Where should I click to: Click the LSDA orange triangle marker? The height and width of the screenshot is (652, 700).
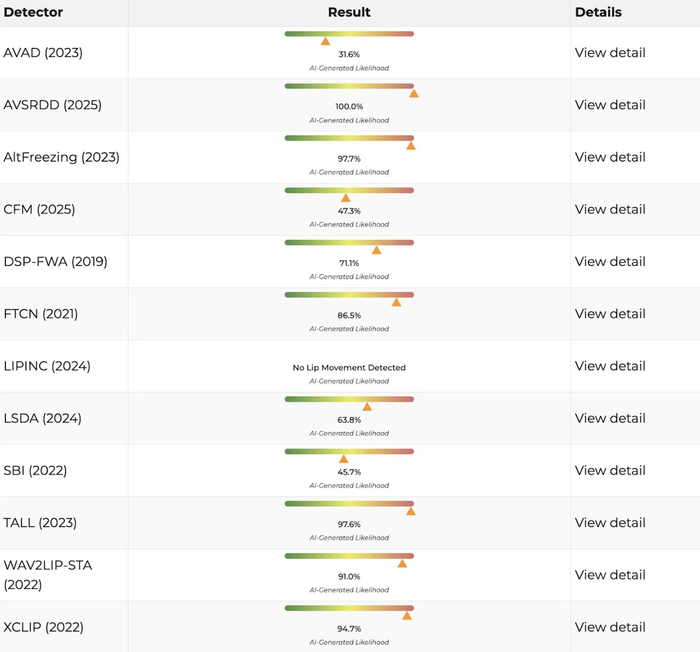click(367, 406)
